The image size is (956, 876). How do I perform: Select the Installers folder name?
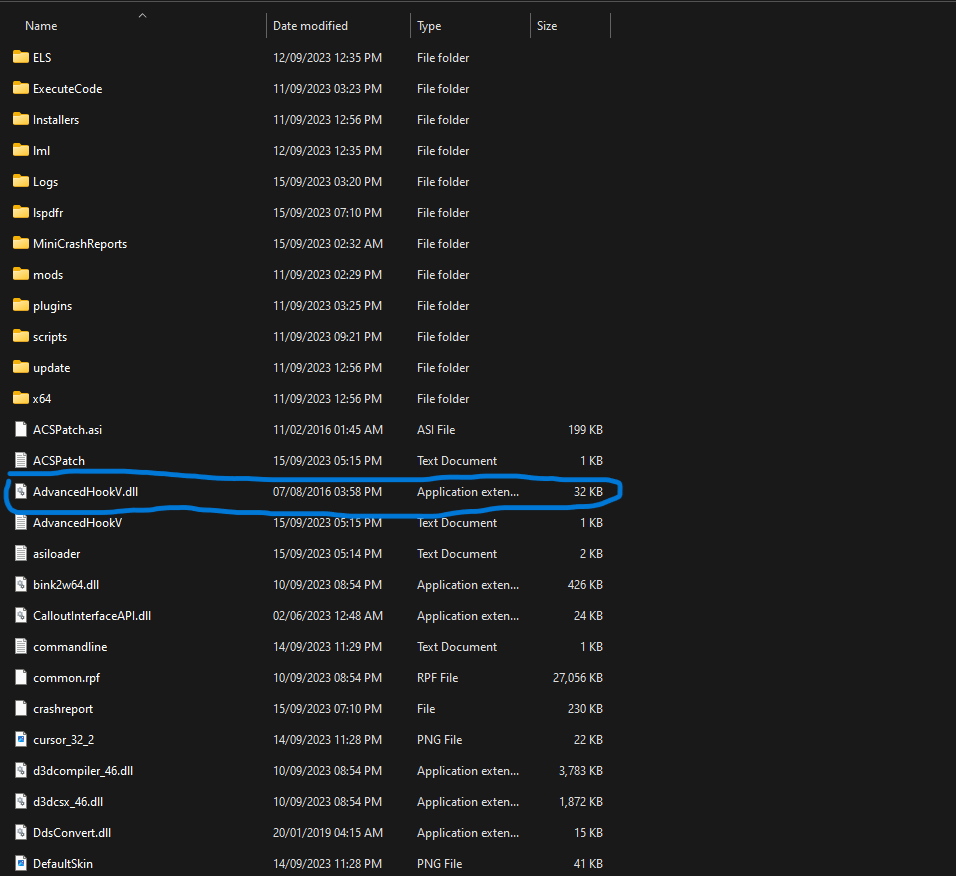tap(56, 119)
